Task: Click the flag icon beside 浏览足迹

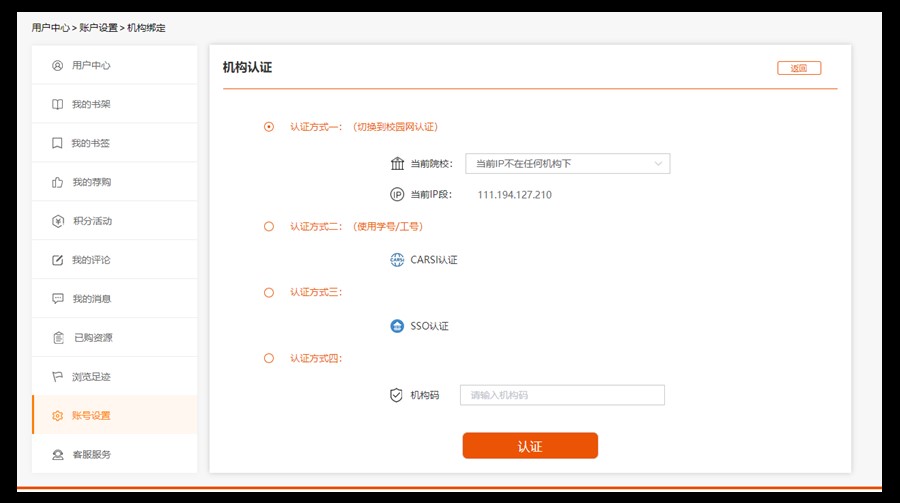Action: click(x=57, y=377)
